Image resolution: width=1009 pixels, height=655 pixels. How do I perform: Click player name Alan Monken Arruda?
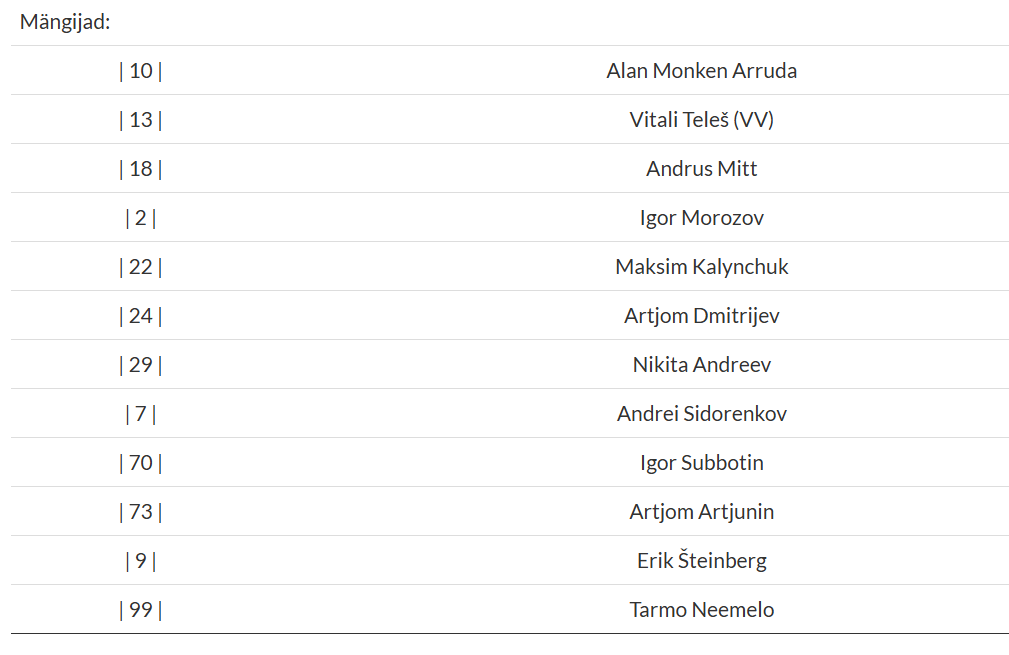[701, 71]
